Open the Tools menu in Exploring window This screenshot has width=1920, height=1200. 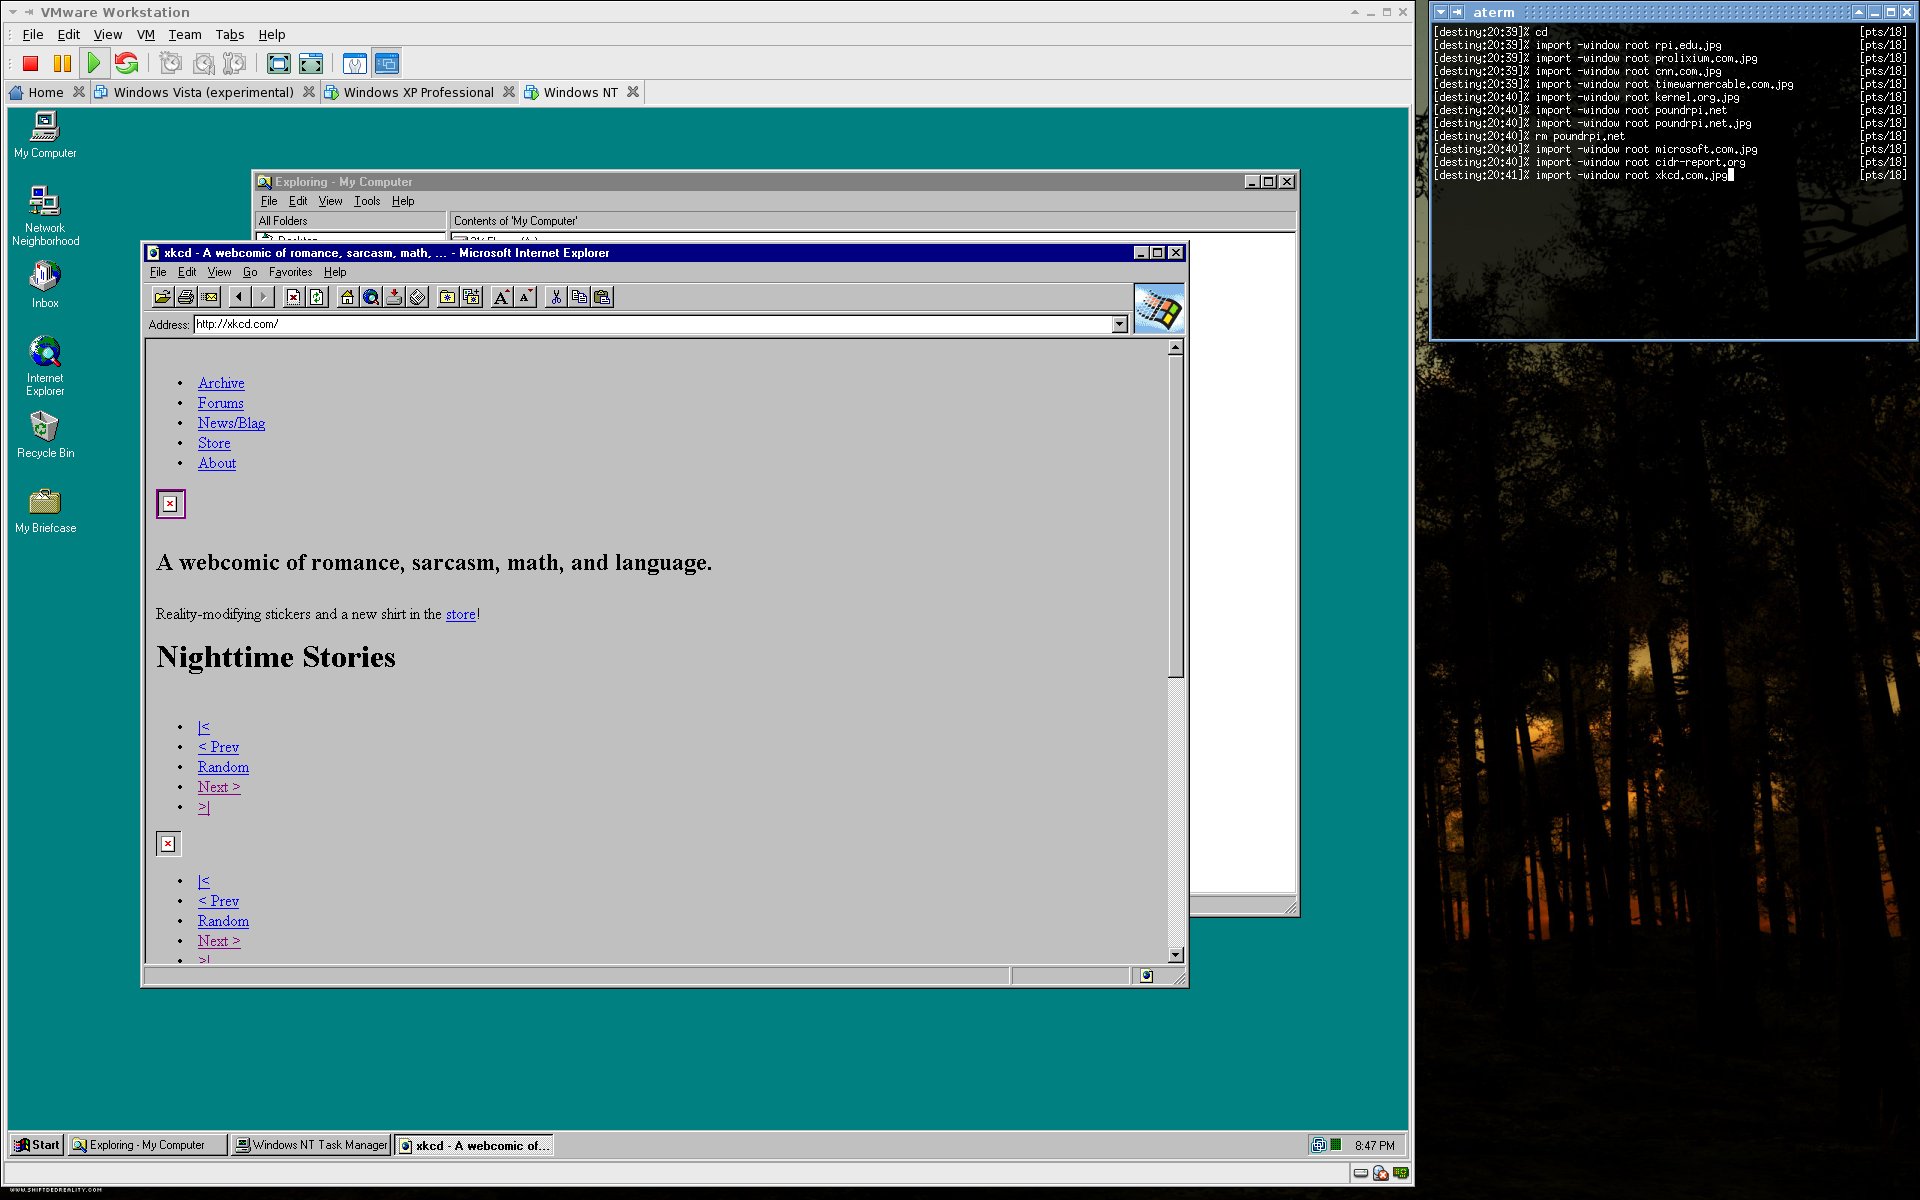coord(367,201)
